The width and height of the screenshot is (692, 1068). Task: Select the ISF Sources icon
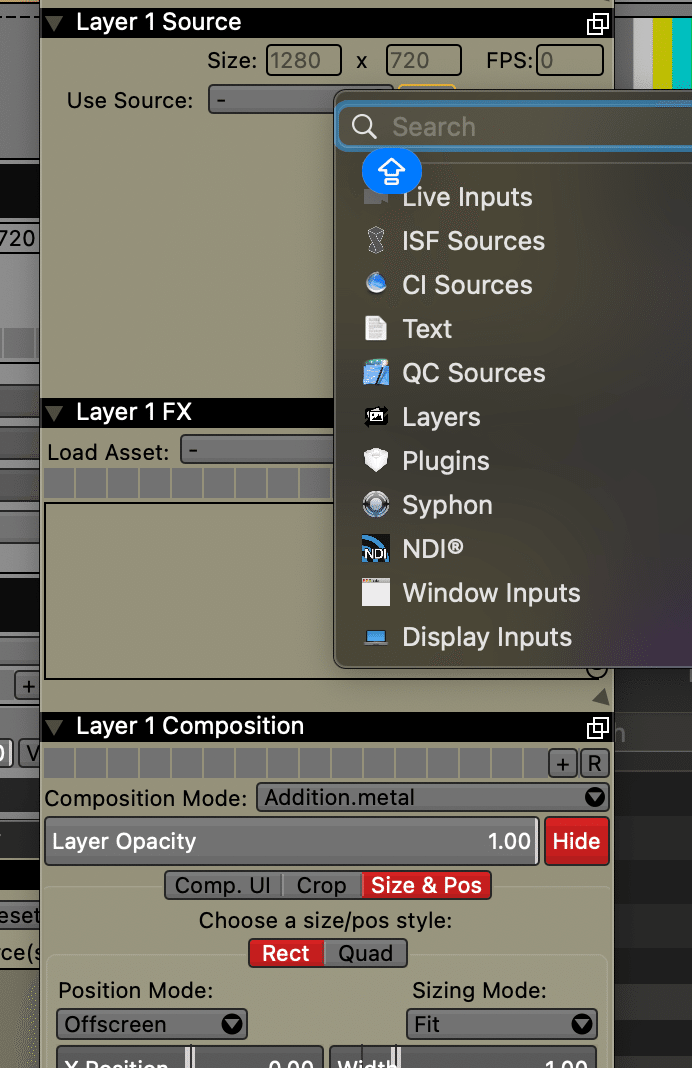(375, 241)
